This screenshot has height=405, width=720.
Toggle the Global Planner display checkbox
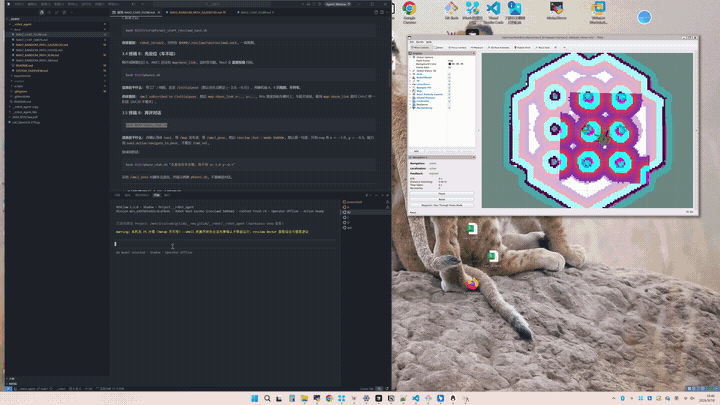450,98
